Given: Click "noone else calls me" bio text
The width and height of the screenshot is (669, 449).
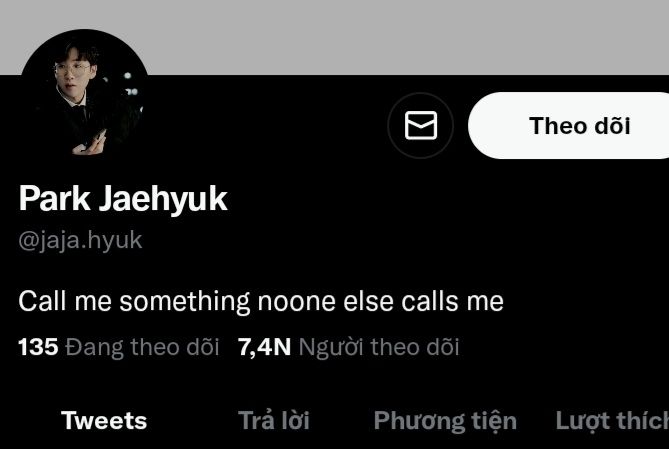Looking at the screenshot, I should 381,301.
